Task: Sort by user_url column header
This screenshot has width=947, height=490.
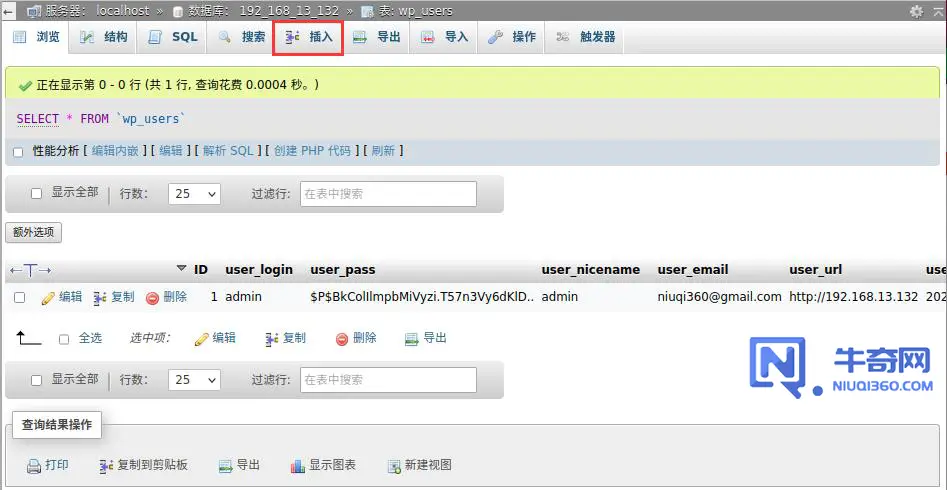Action: 815,269
